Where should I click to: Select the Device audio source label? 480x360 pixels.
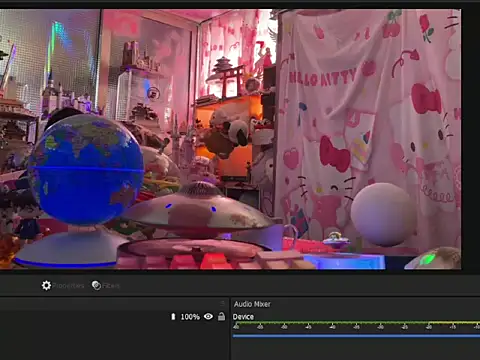click(x=243, y=317)
